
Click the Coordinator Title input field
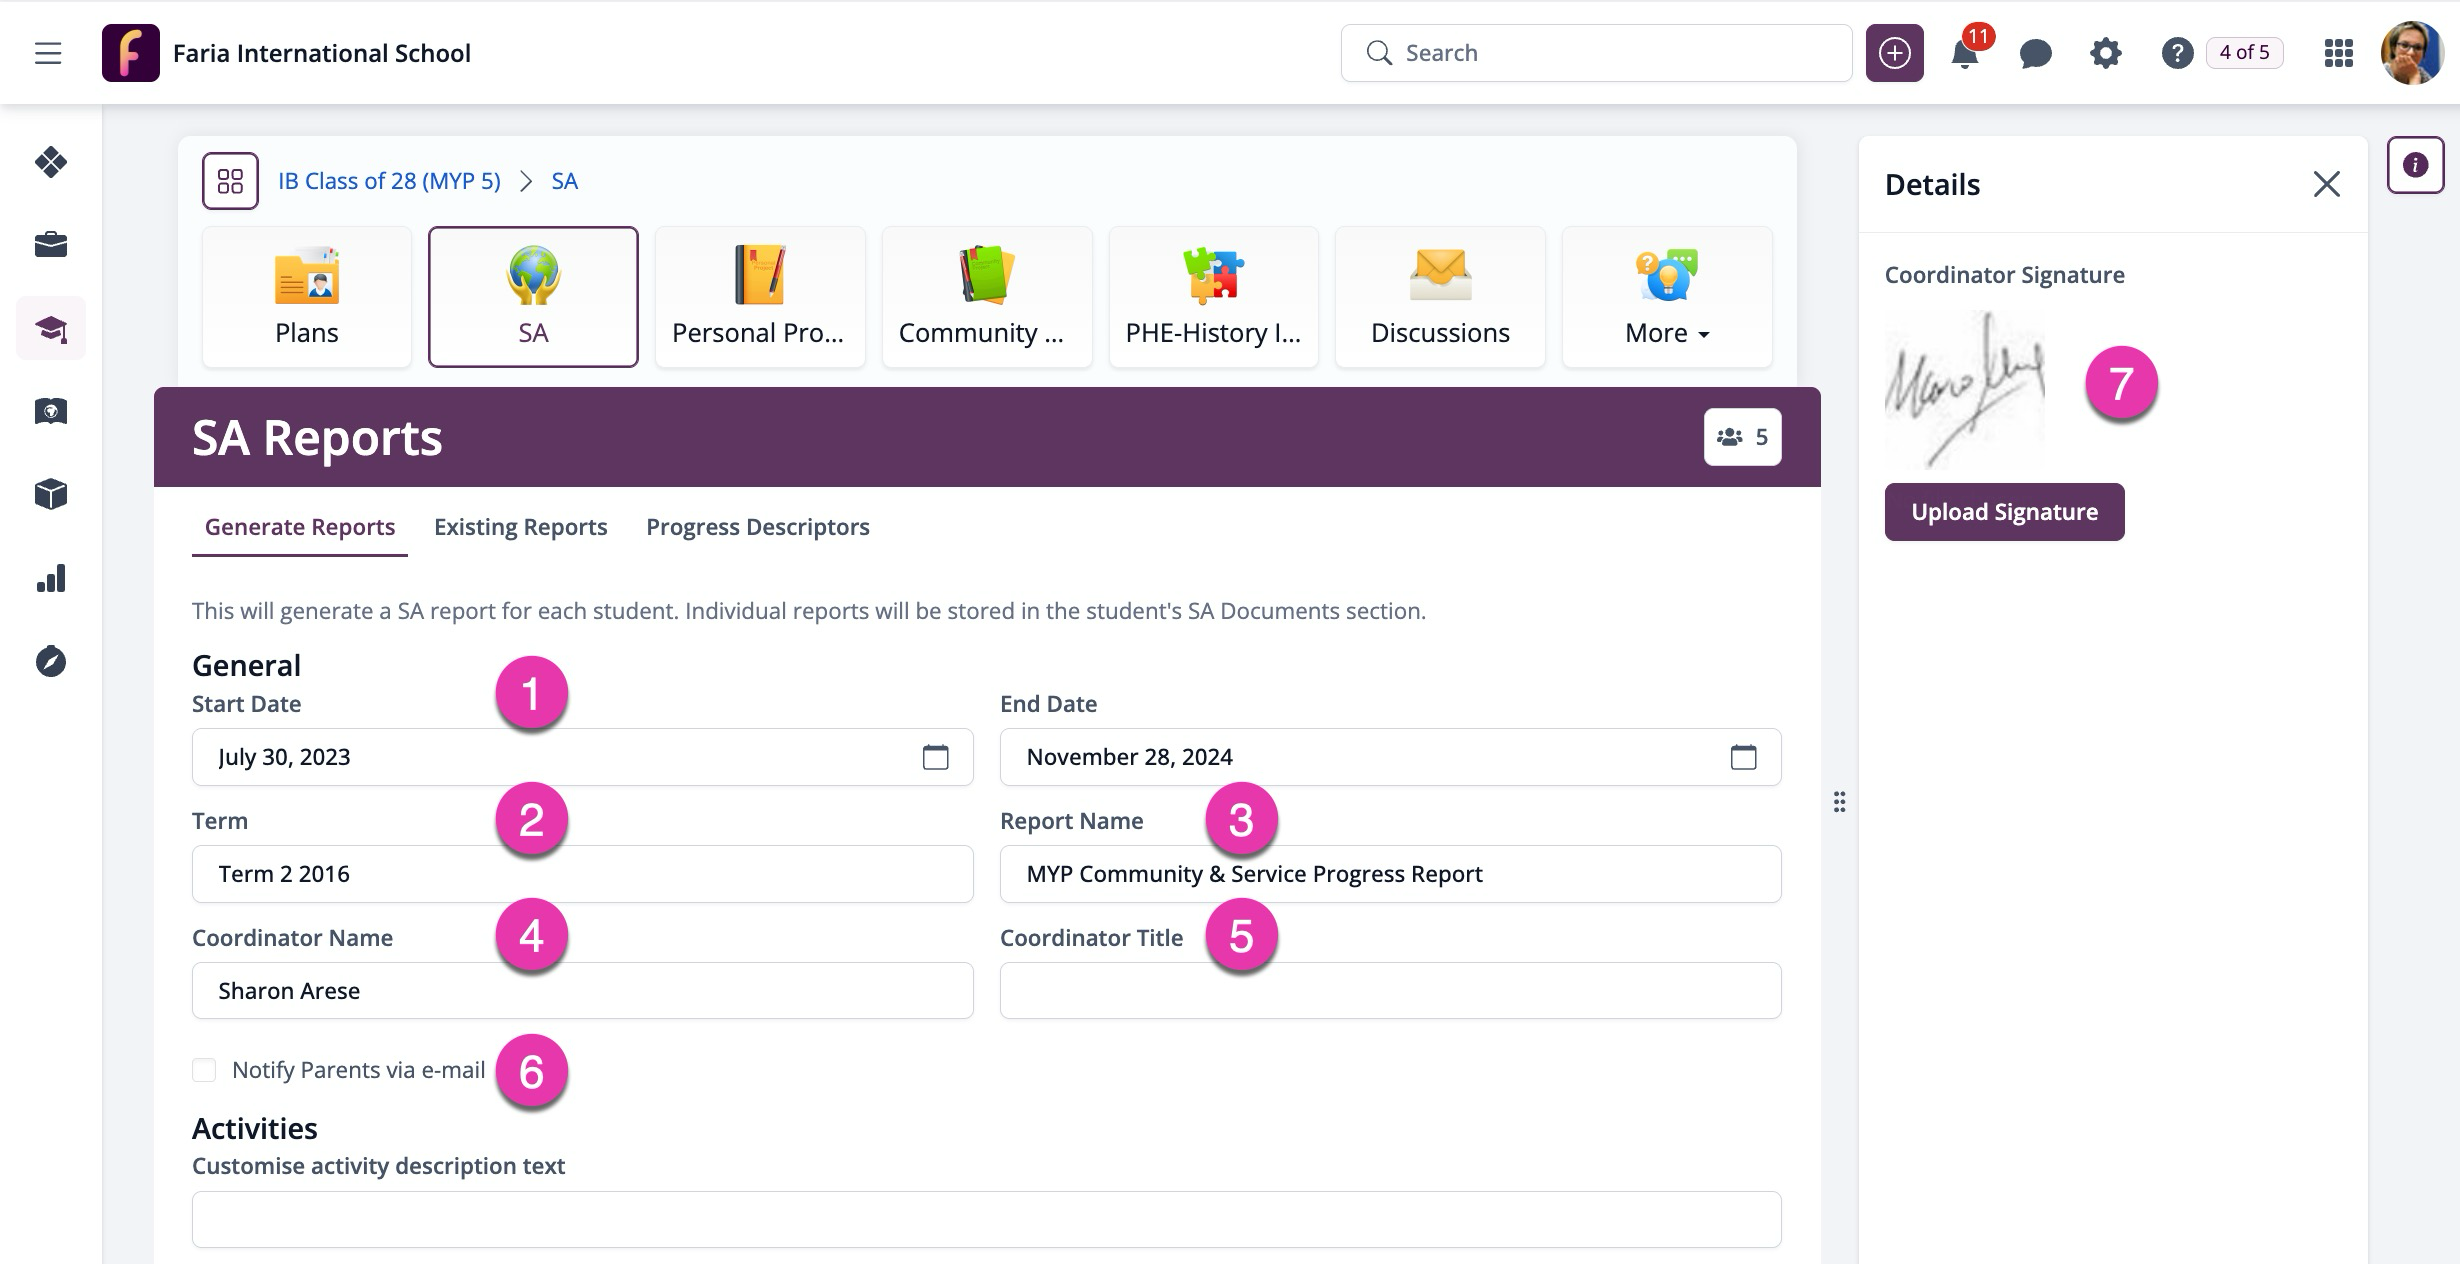coord(1390,991)
